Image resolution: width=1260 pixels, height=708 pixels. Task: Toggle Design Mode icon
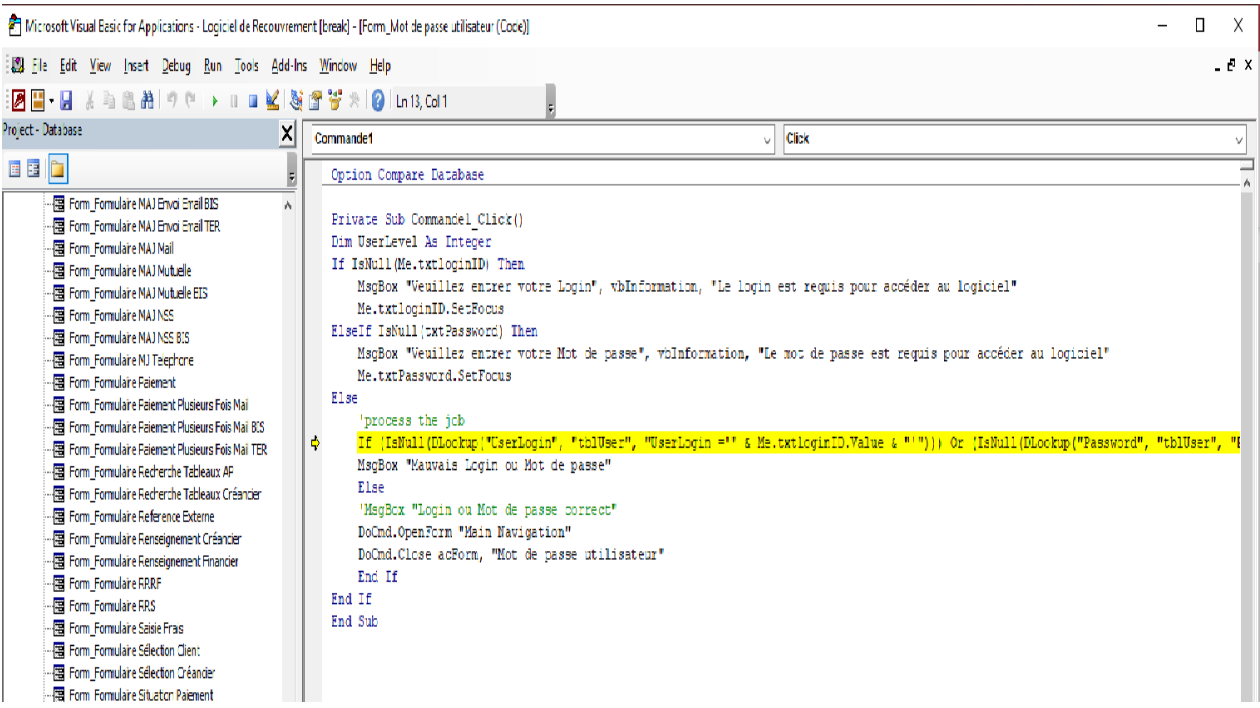(273, 101)
